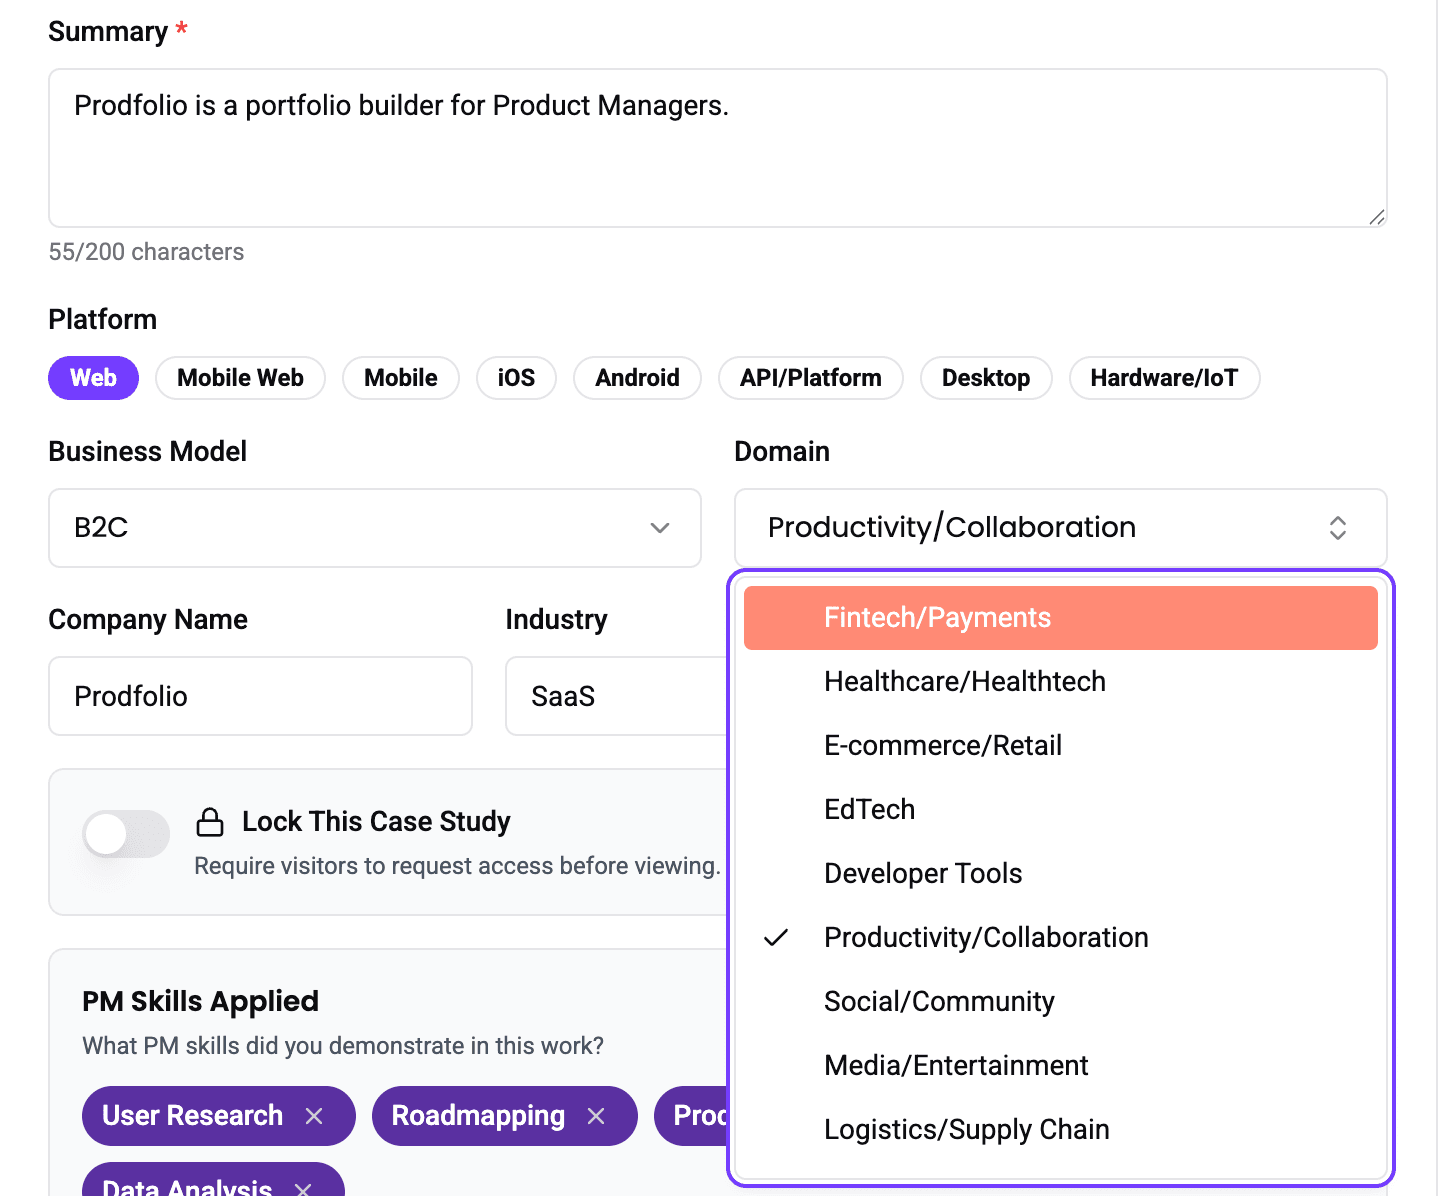The image size is (1438, 1196).
Task: Select the iOS platform chip
Action: (516, 378)
